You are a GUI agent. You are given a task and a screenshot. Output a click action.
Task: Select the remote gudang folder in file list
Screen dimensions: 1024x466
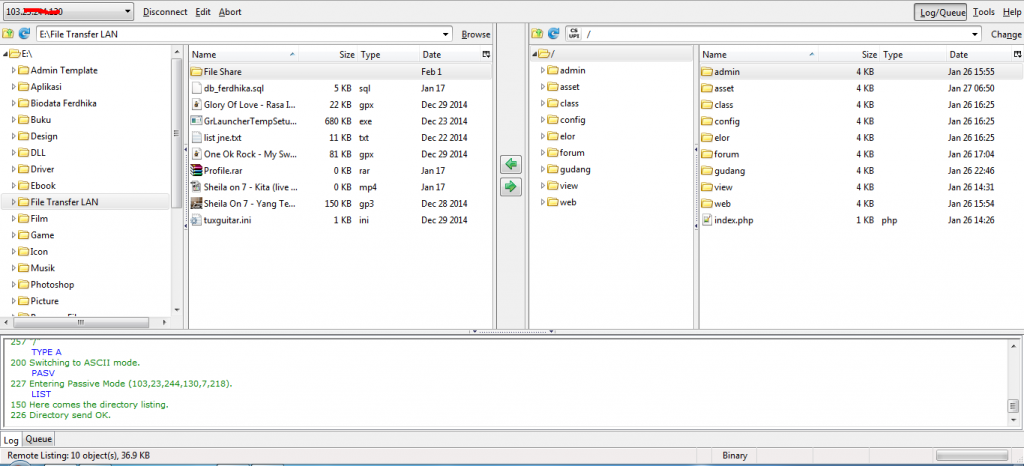[861, 170]
